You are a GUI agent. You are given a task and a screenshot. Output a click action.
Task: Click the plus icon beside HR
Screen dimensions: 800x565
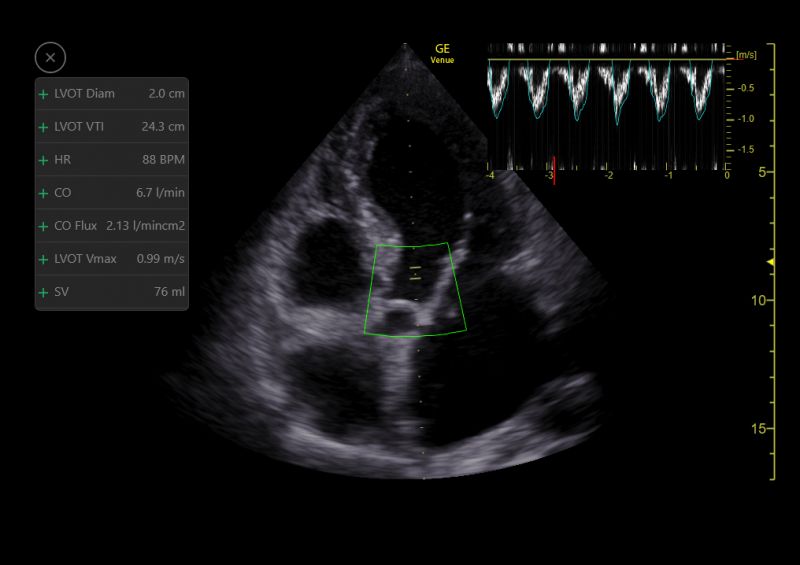click(x=43, y=160)
